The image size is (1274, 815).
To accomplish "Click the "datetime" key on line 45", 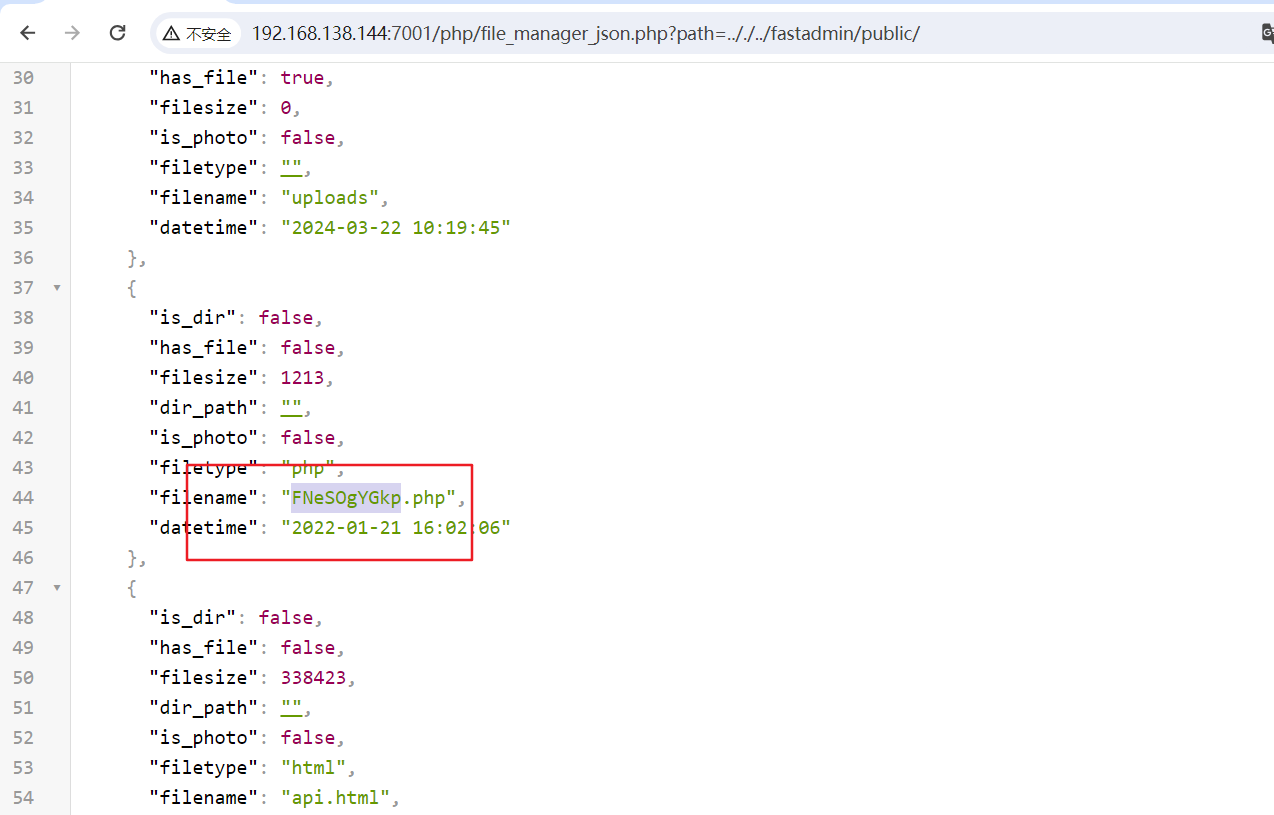I will click(204, 527).
